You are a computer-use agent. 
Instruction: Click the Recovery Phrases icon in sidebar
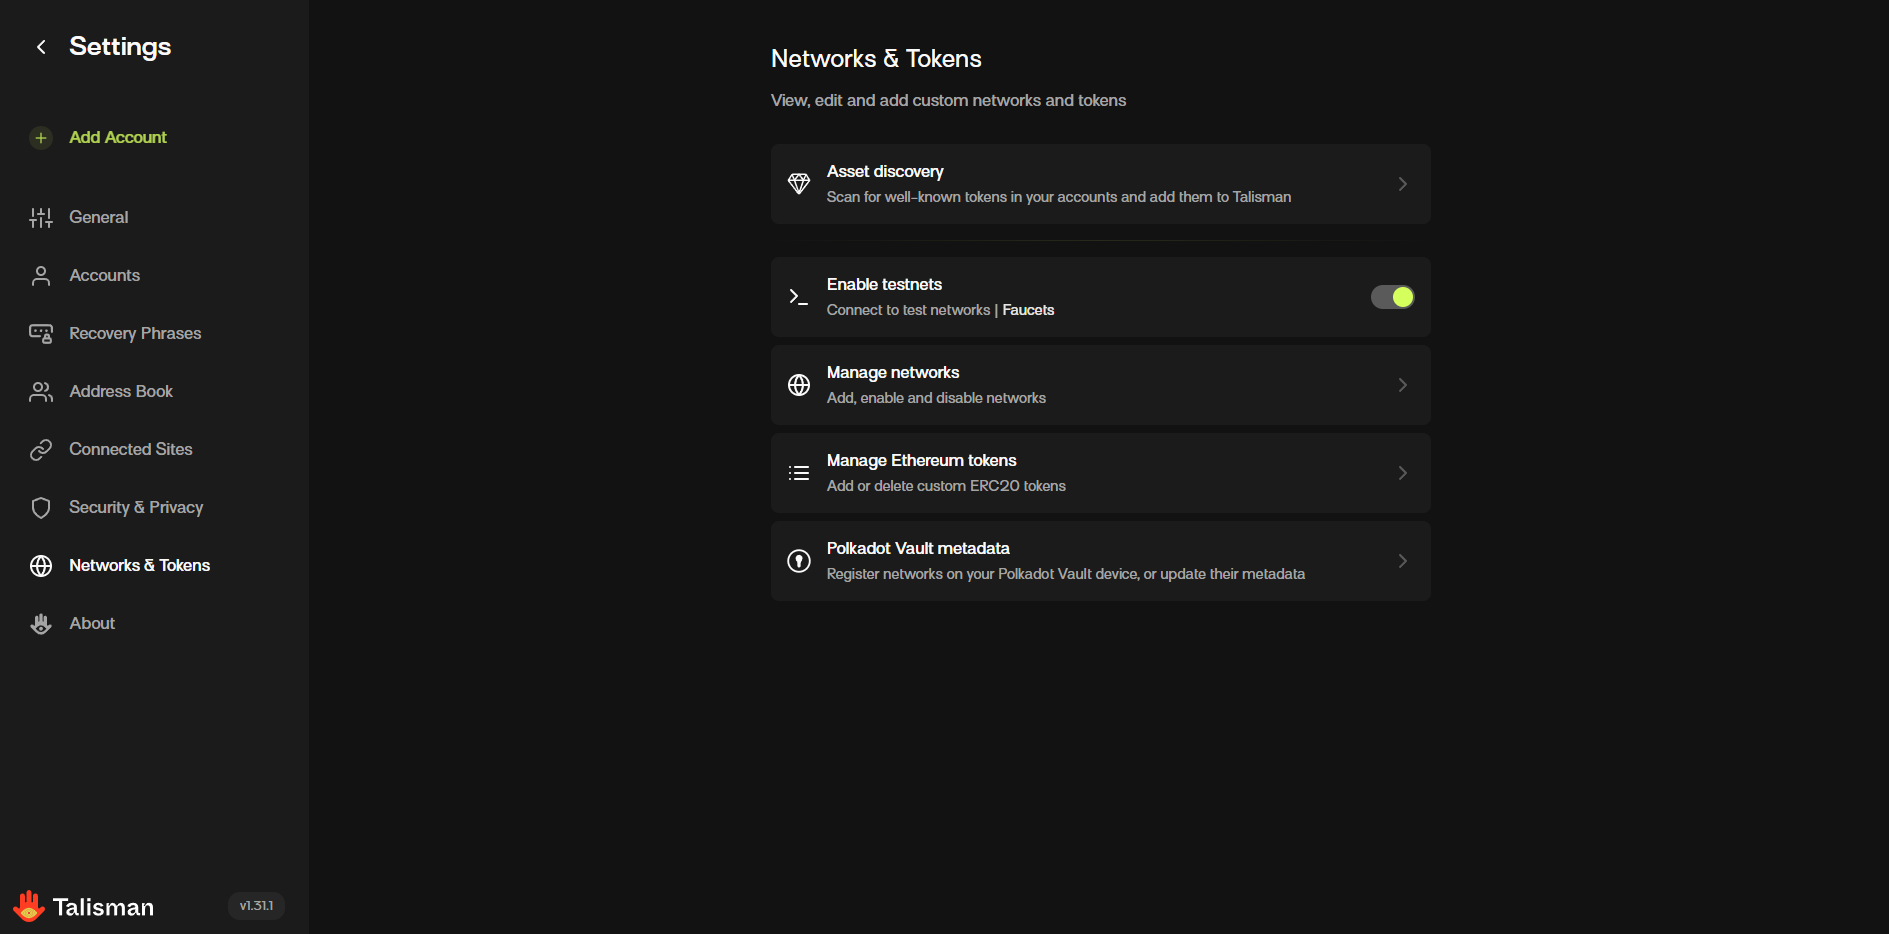click(x=41, y=334)
